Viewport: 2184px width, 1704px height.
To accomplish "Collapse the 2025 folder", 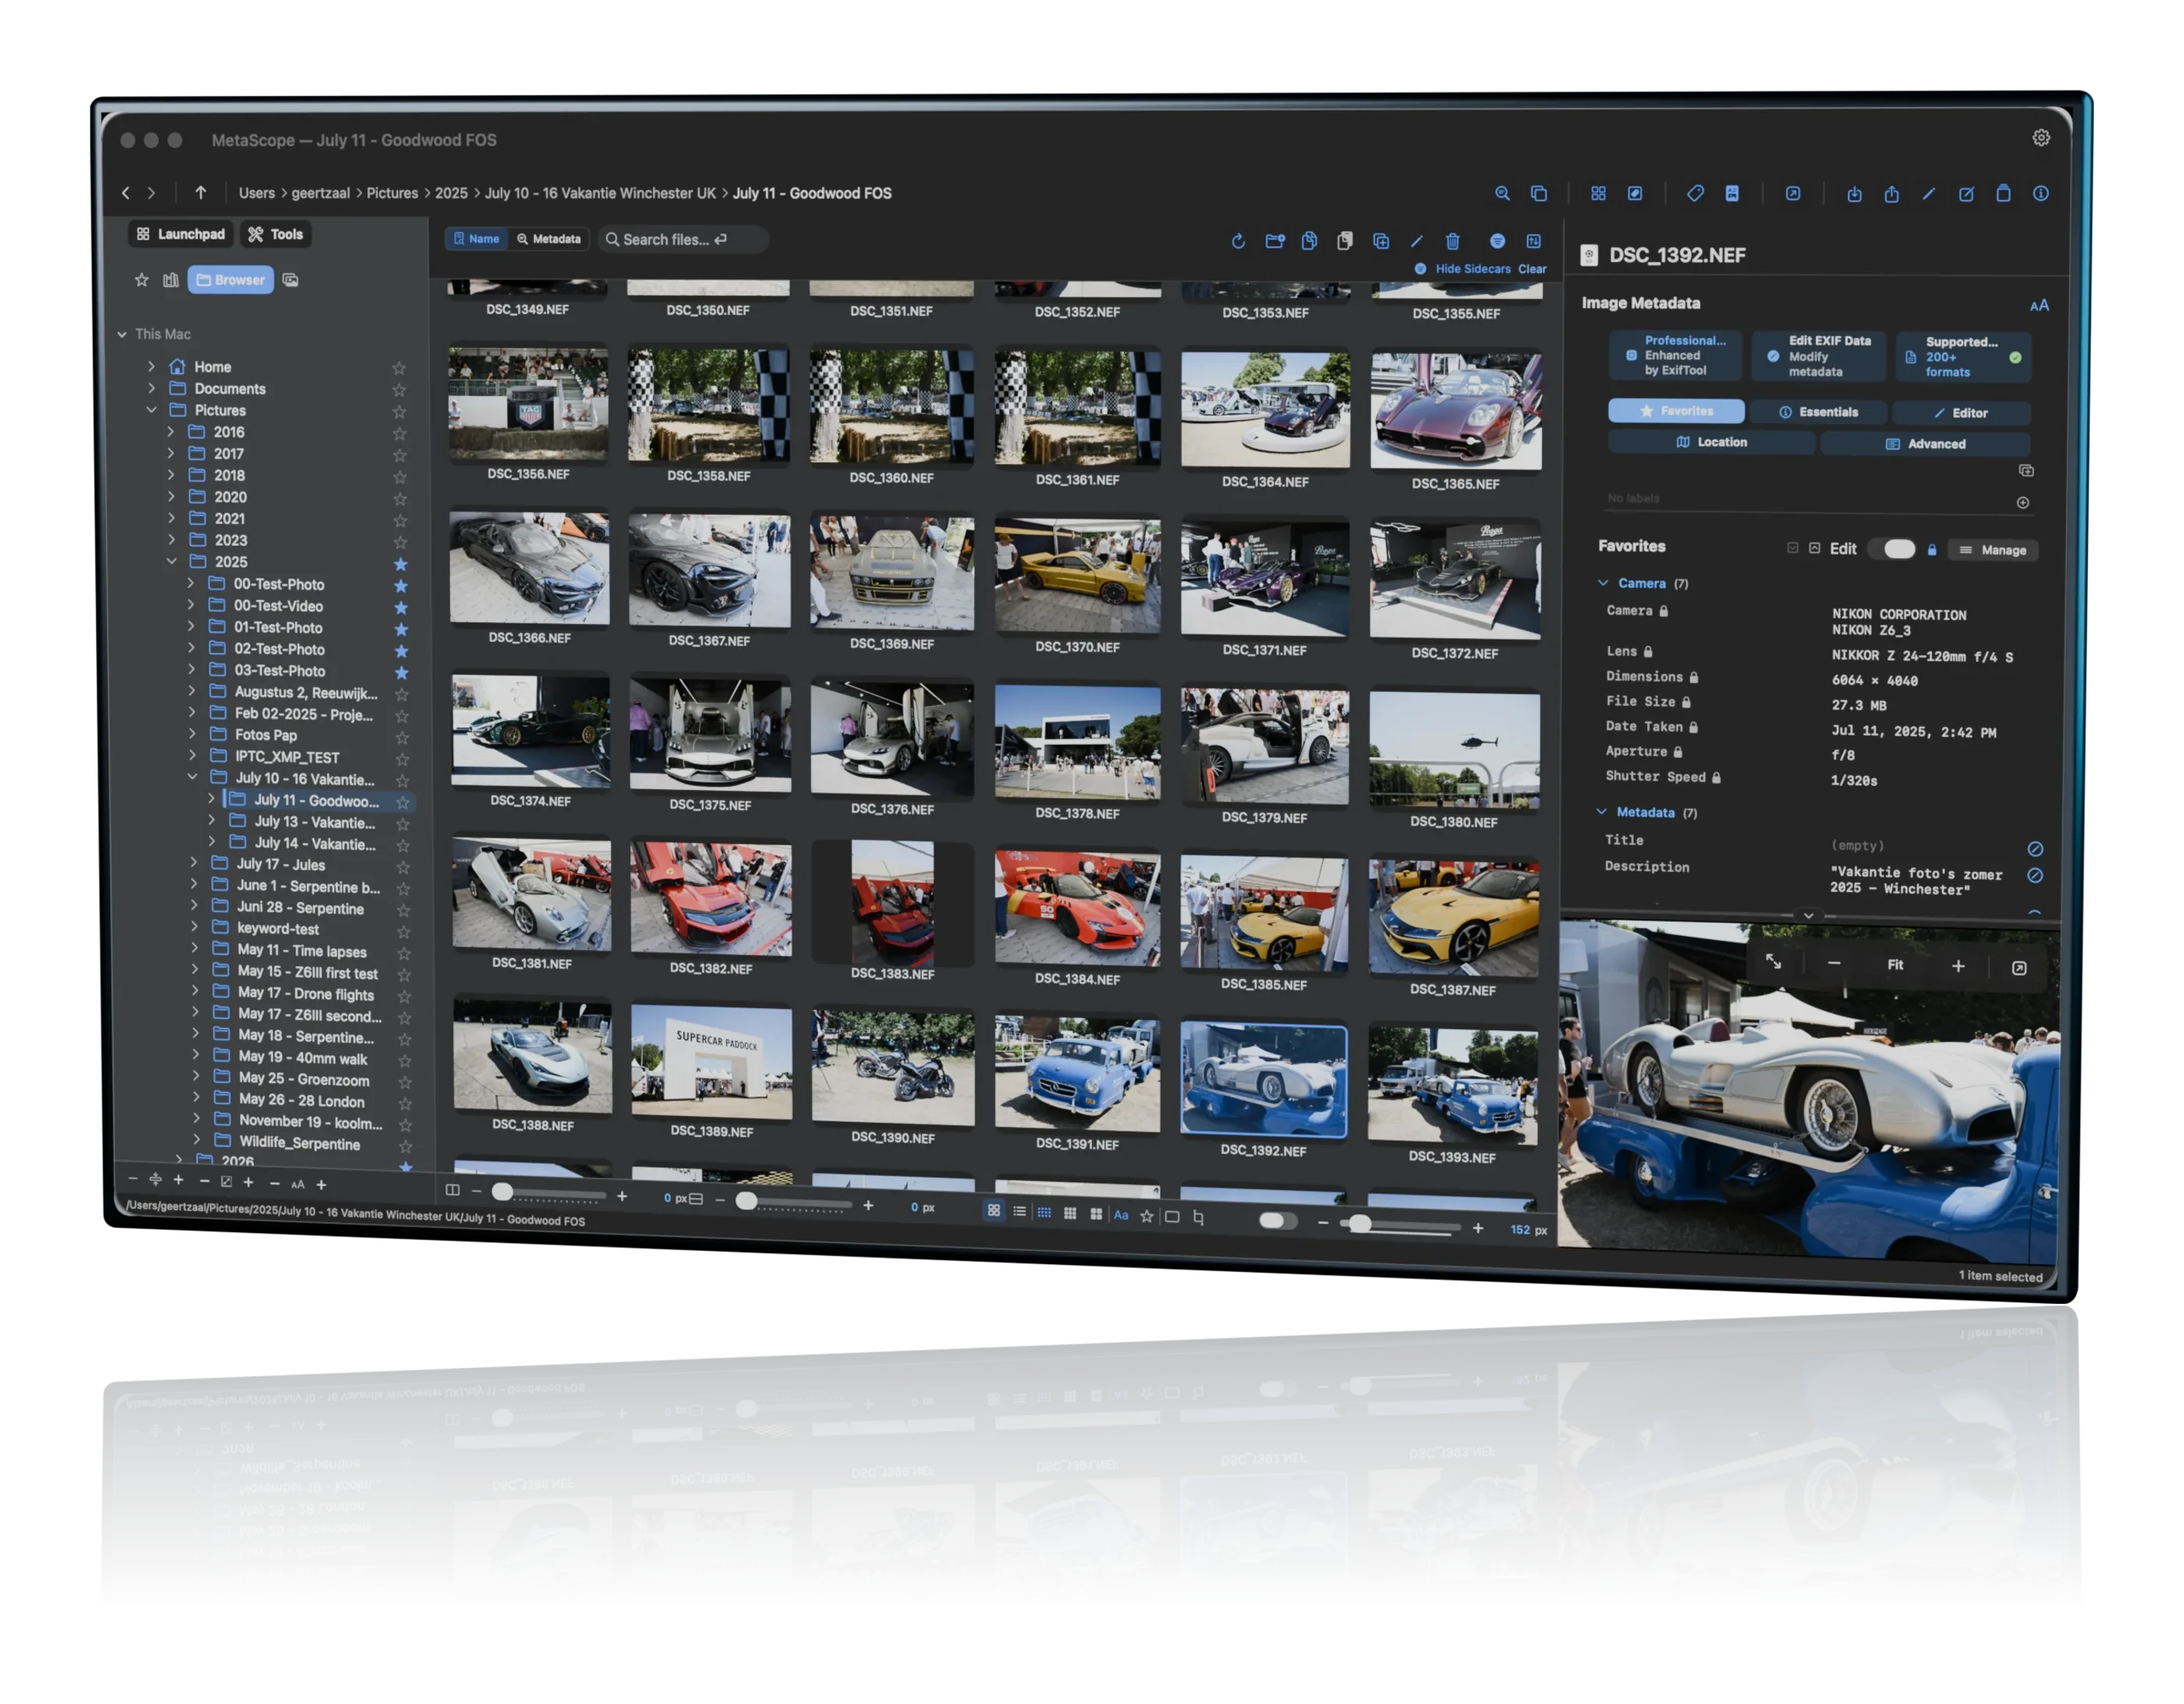I will click(172, 562).
